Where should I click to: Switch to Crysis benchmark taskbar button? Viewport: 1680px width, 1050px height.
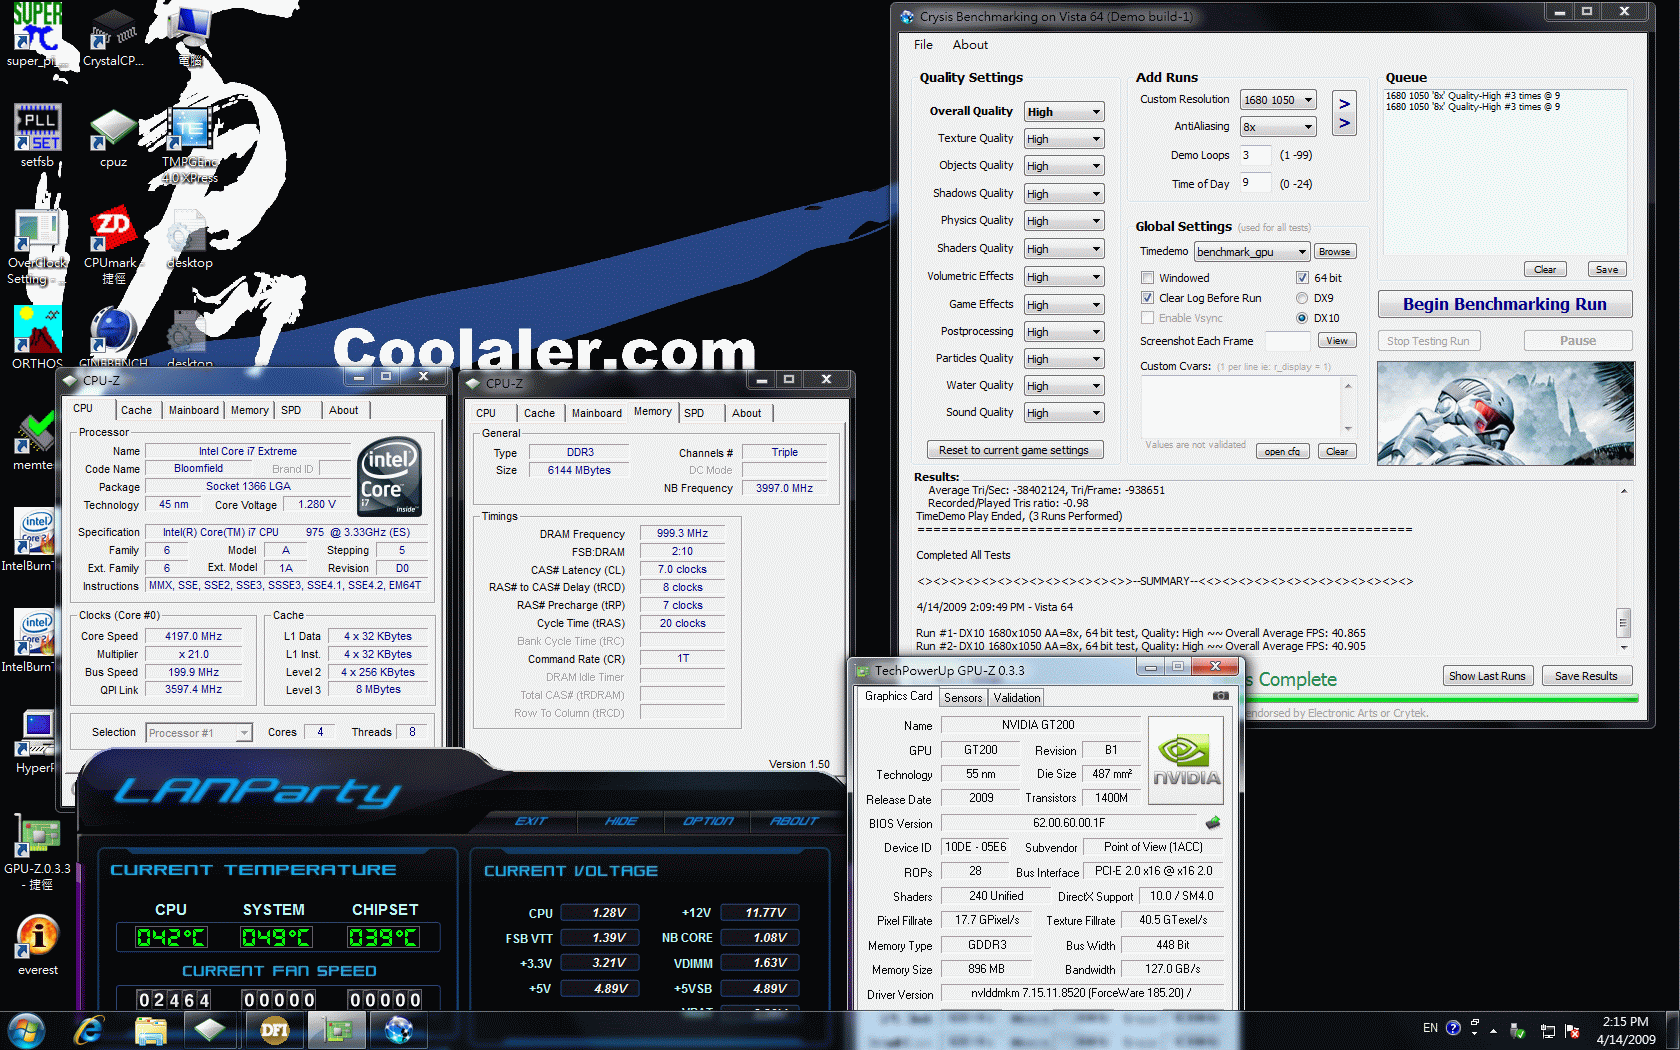click(398, 1030)
